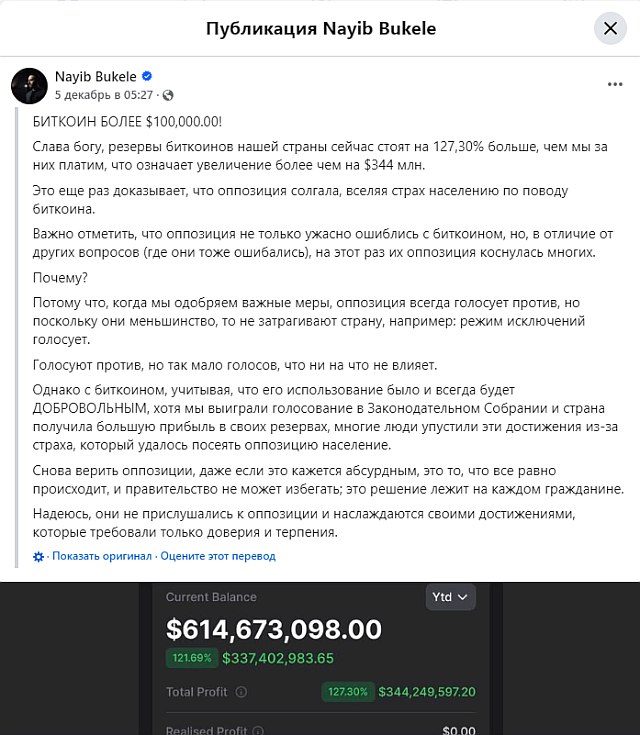Close the Nayib Bukele publication dialog

point(610,29)
